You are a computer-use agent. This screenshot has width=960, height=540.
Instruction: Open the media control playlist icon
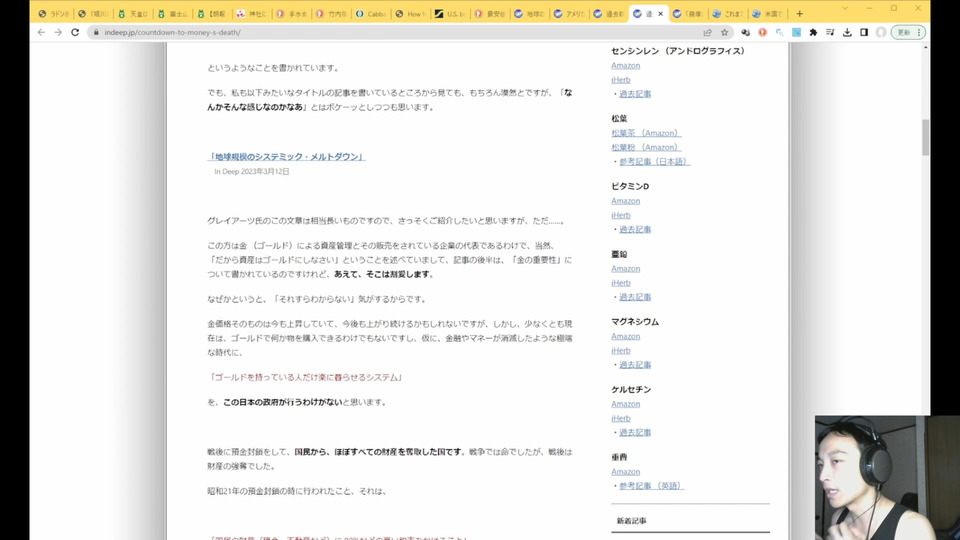click(x=830, y=32)
